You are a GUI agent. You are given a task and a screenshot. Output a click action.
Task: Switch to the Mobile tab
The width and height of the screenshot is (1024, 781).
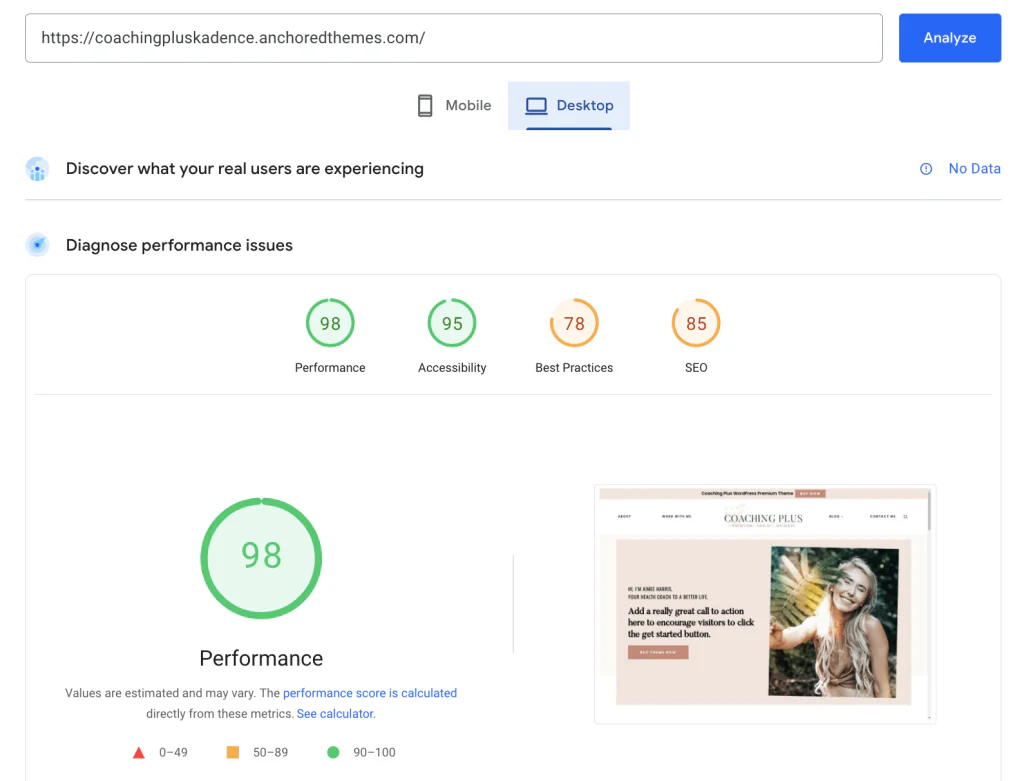[x=454, y=105]
